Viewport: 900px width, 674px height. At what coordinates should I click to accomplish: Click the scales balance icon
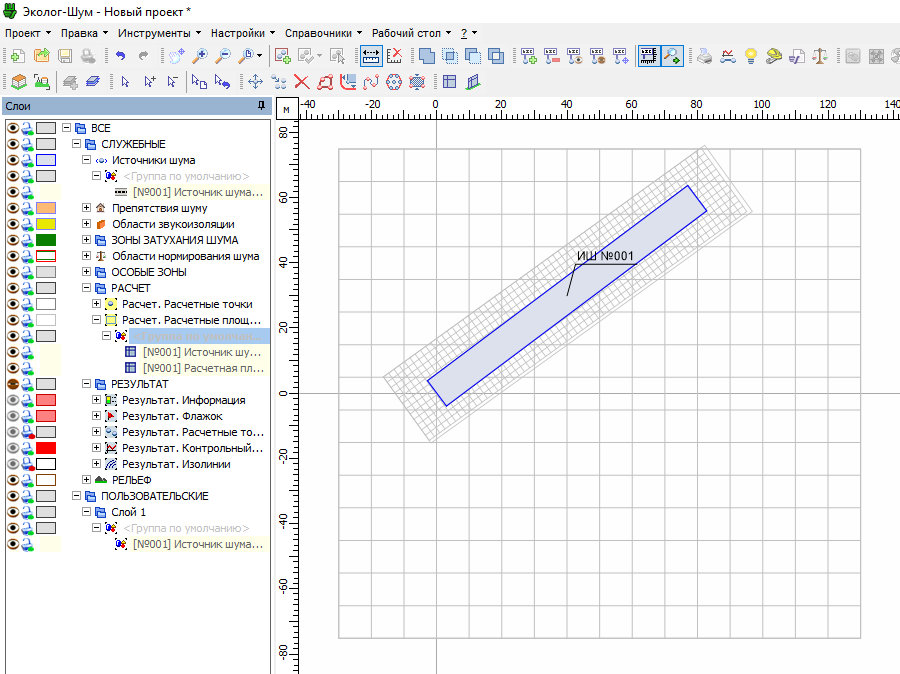821,56
